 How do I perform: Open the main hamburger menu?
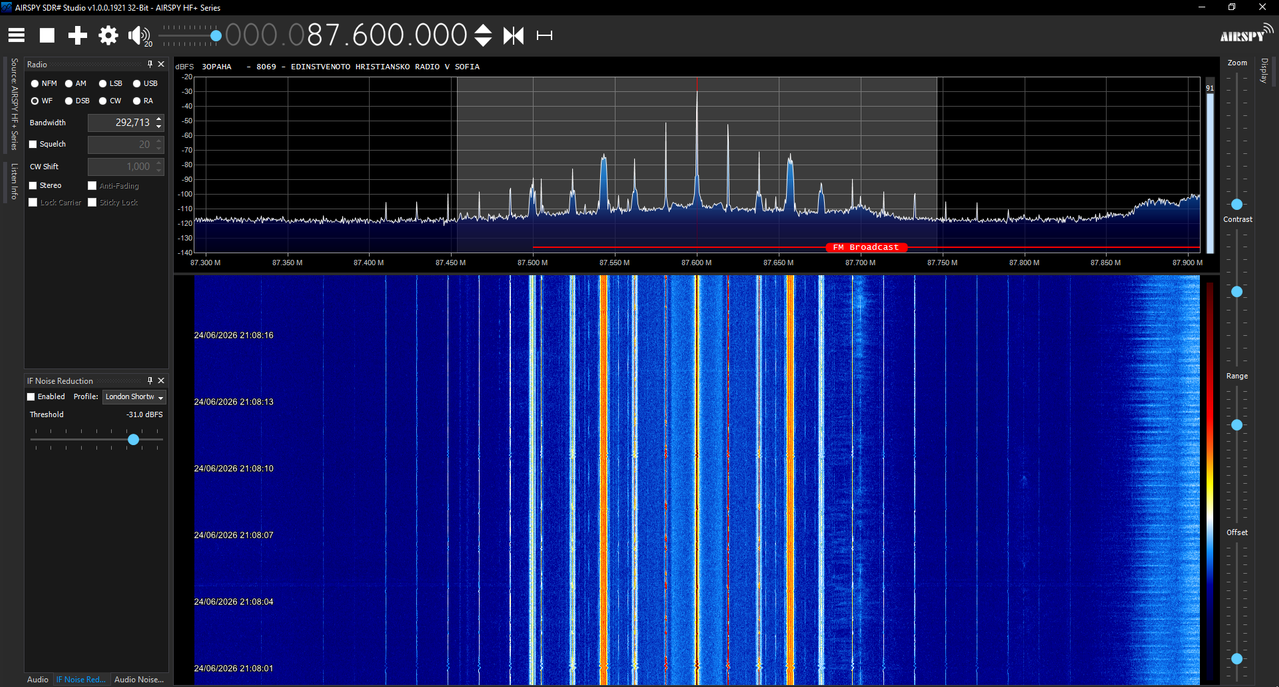tap(16, 36)
